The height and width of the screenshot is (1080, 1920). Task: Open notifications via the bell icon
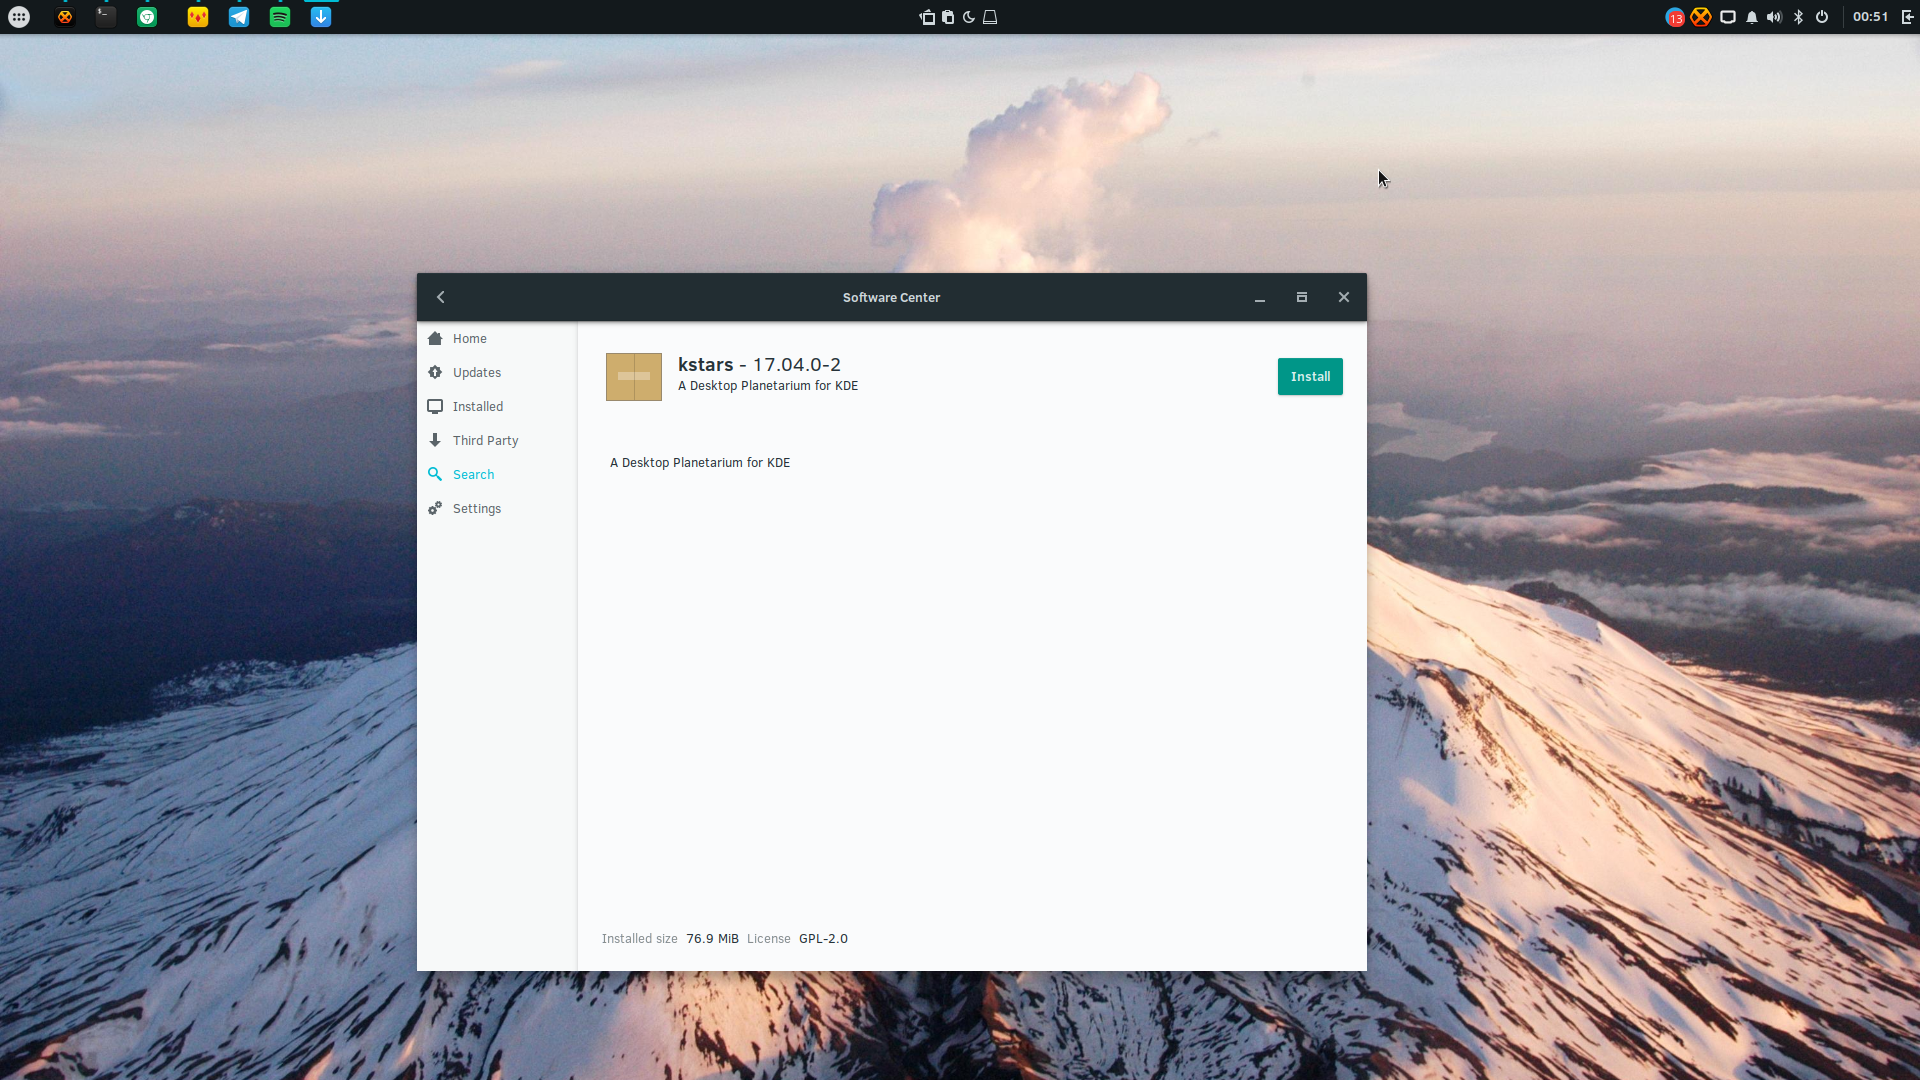click(x=1752, y=17)
